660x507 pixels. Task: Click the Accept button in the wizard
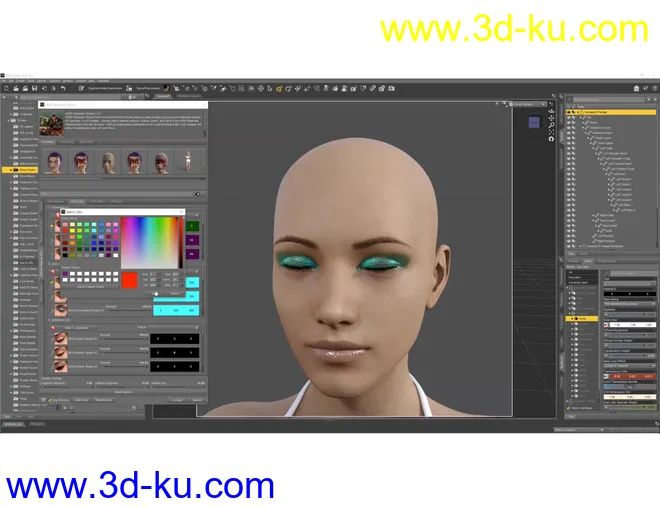(176, 399)
